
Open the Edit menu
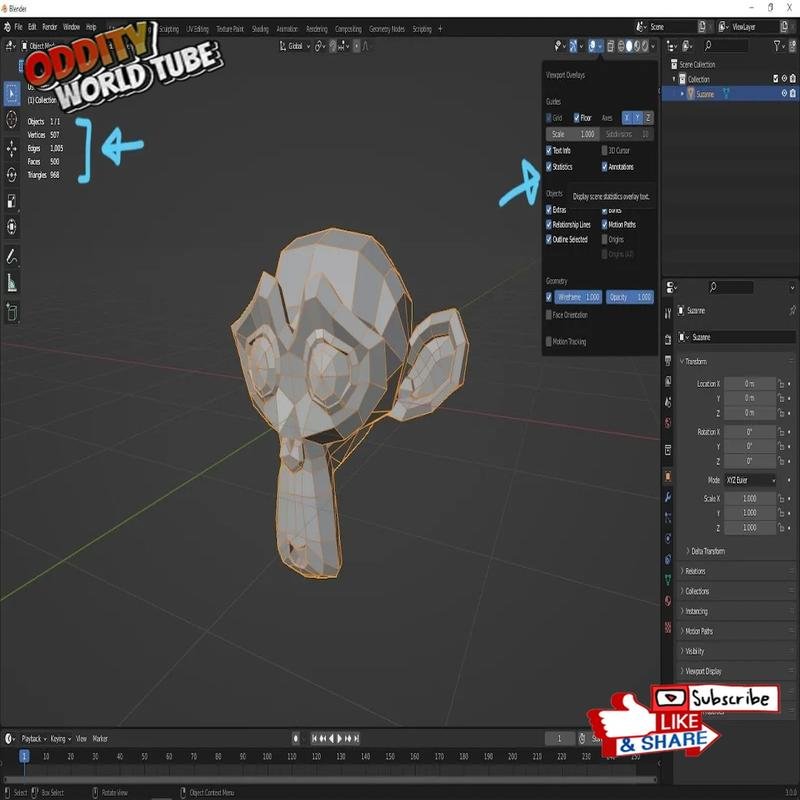click(x=32, y=27)
